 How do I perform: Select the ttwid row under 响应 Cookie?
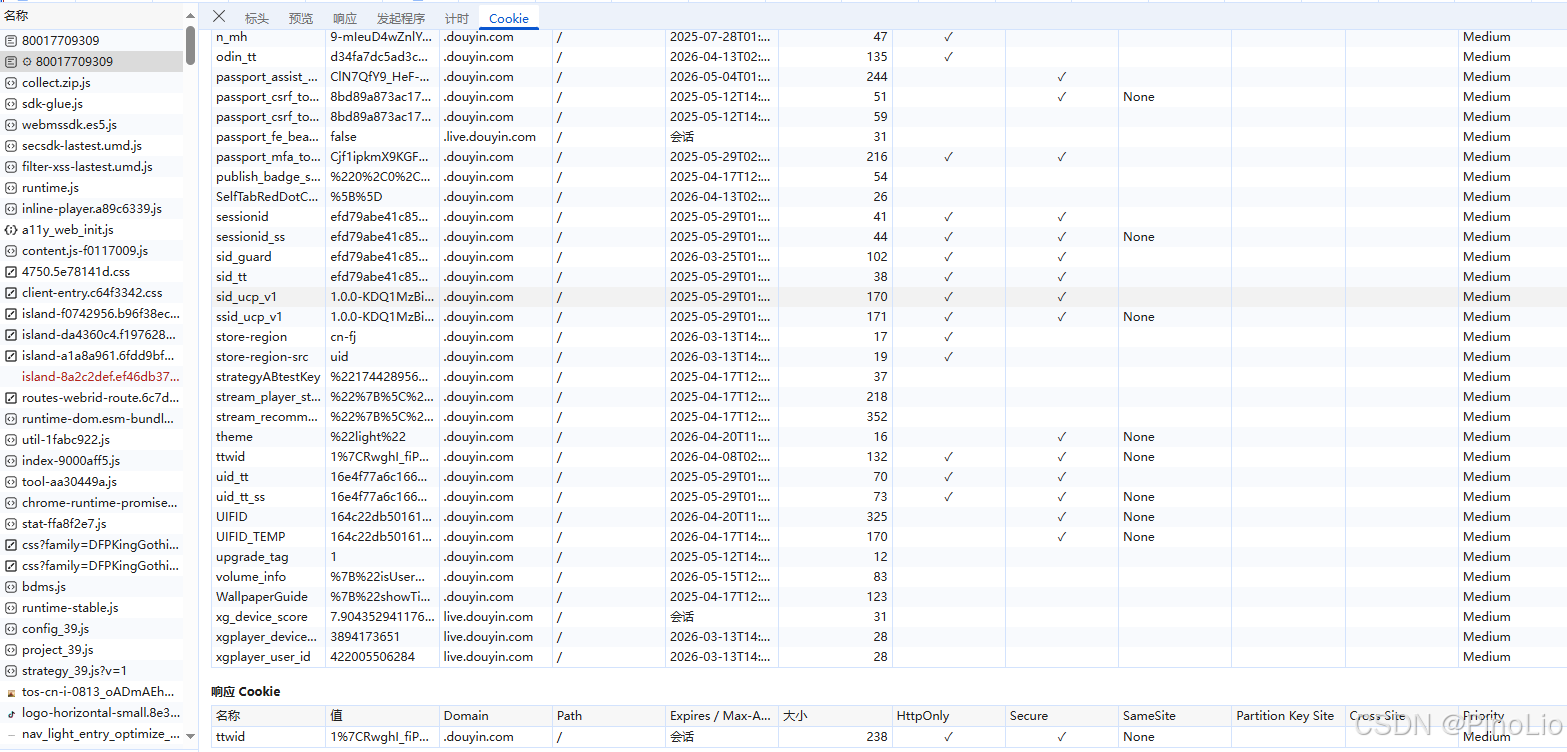click(889, 737)
